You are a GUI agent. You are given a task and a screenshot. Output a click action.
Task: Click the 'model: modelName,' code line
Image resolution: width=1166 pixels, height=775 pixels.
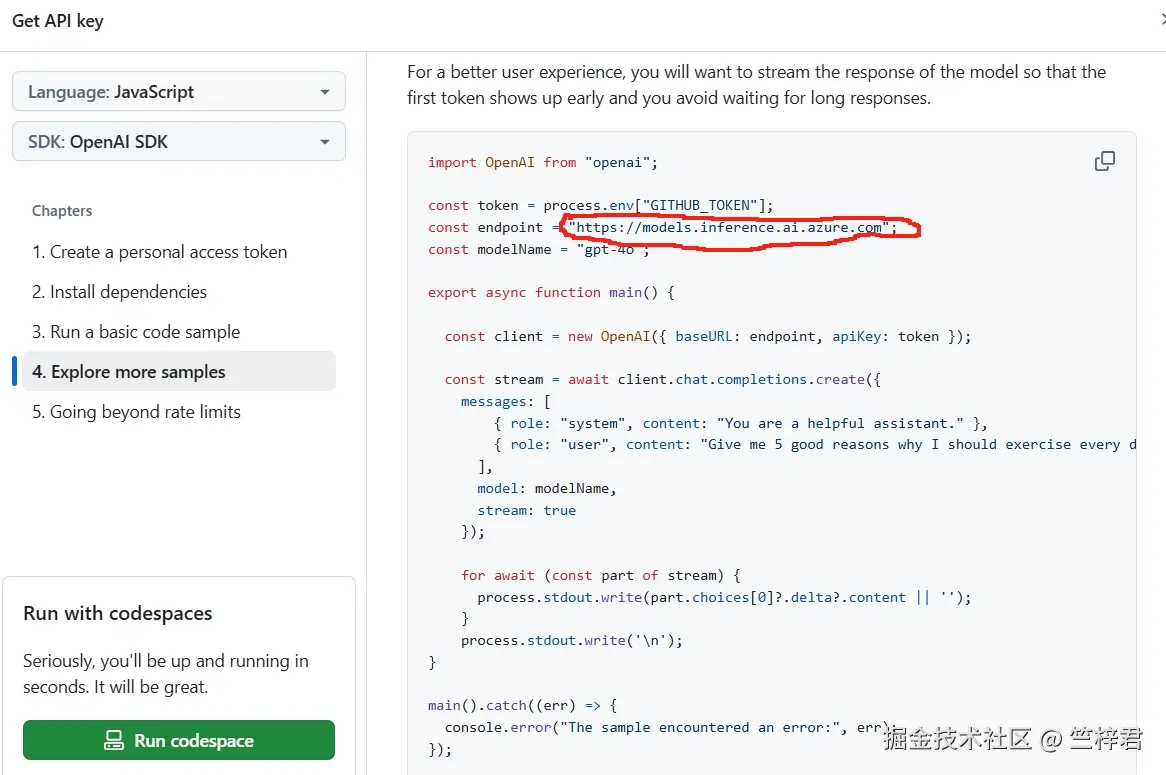coord(547,489)
